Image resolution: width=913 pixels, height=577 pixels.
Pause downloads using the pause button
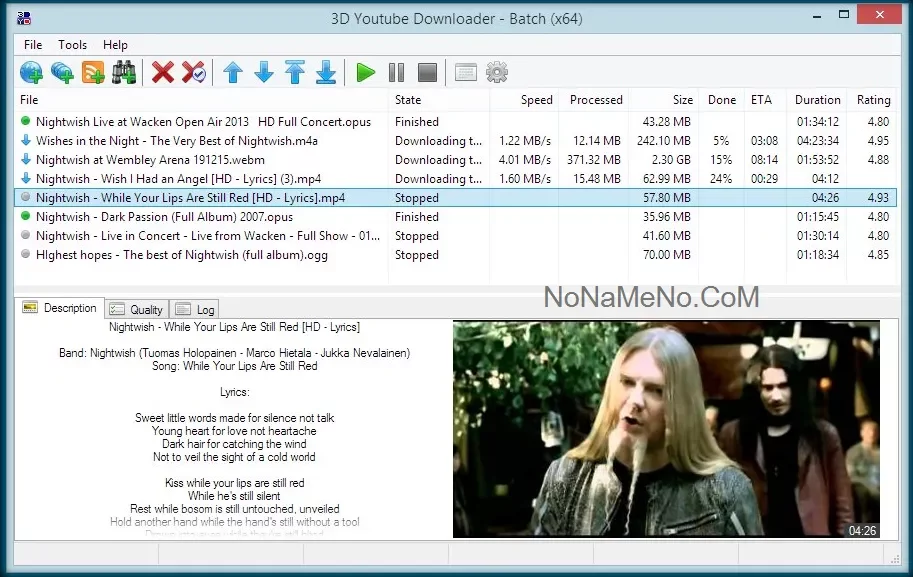click(x=397, y=72)
